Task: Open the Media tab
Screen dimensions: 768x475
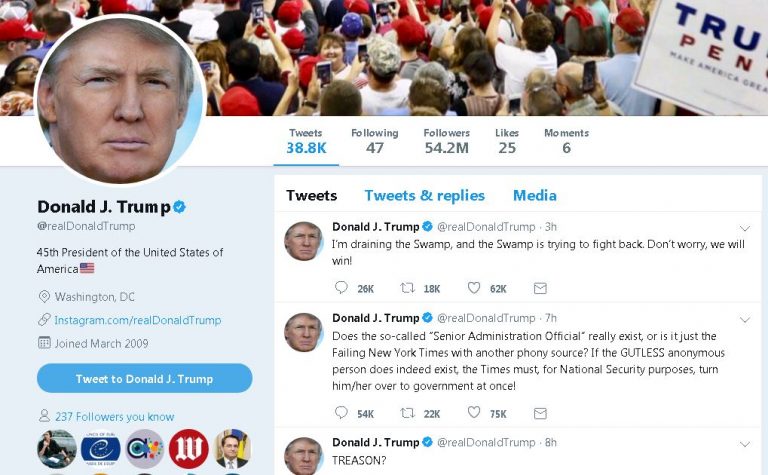Action: click(535, 195)
